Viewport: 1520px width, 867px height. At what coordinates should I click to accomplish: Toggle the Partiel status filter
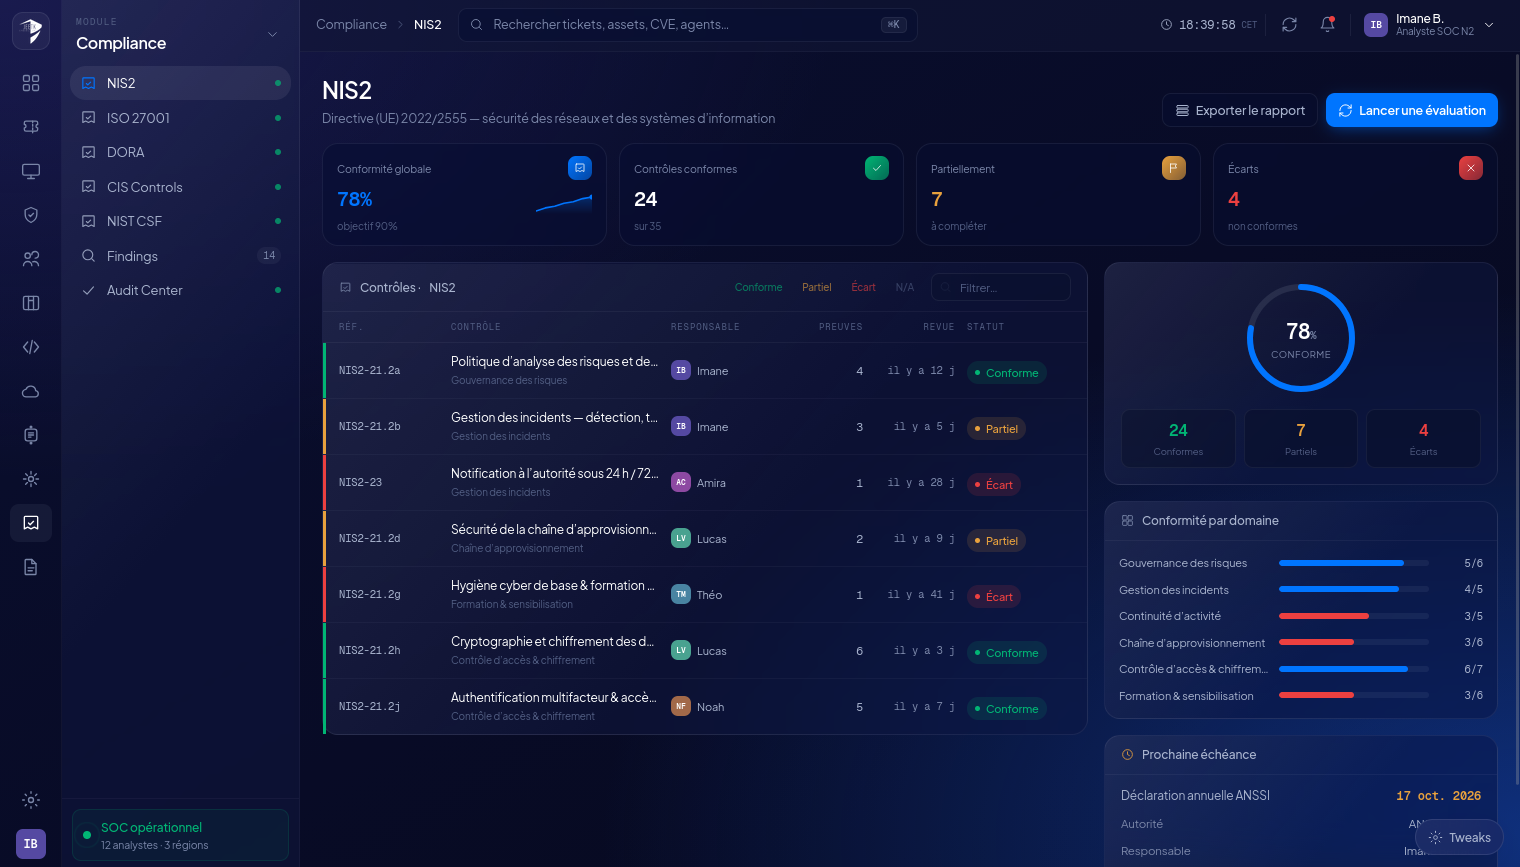click(816, 288)
